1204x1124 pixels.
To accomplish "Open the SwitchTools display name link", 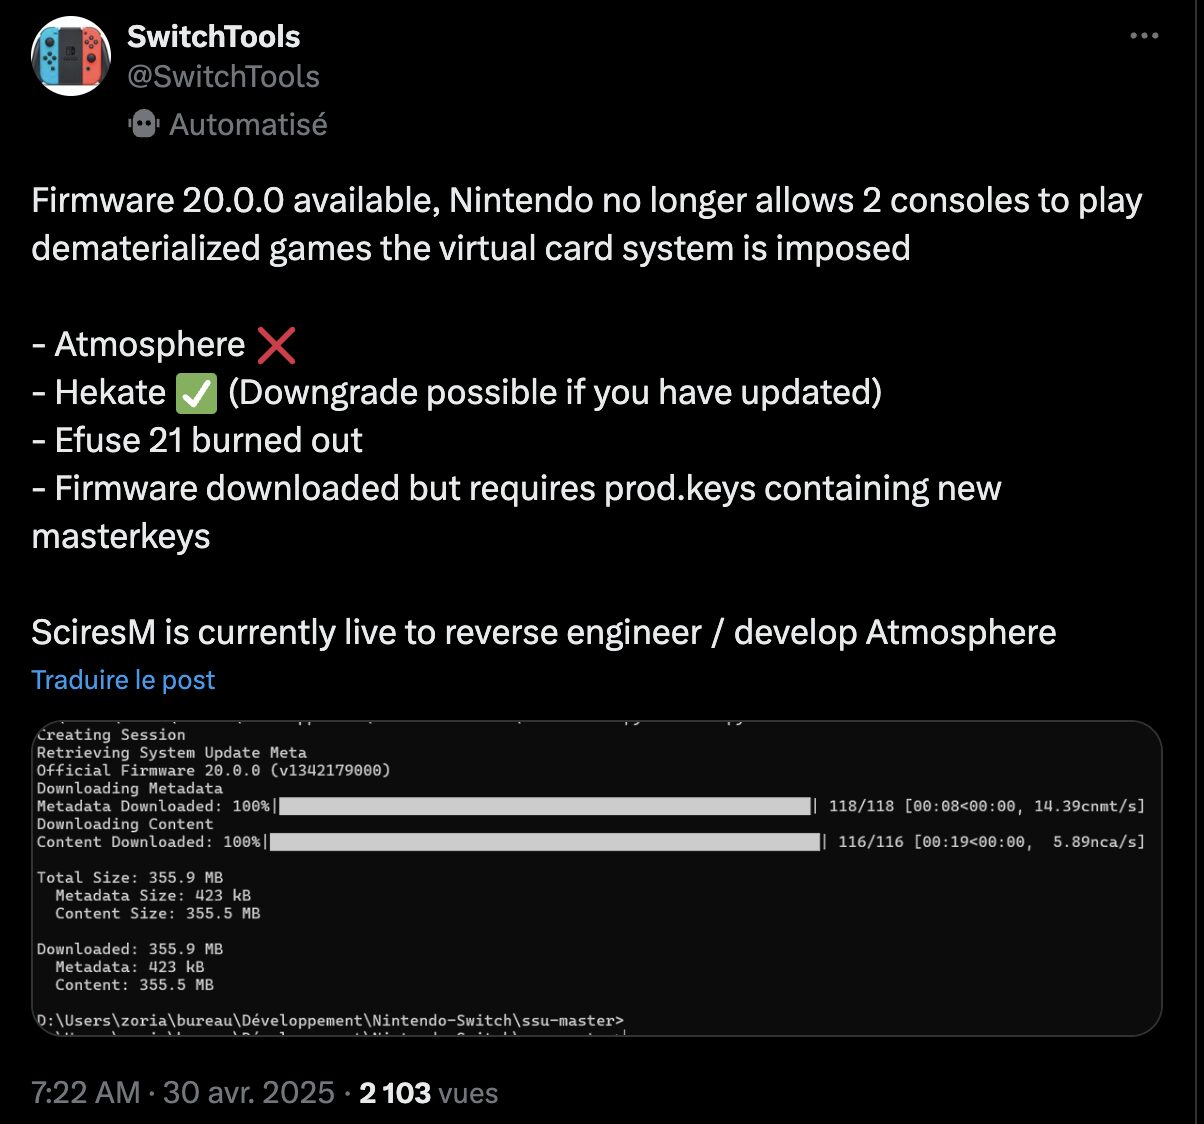I will (213, 36).
